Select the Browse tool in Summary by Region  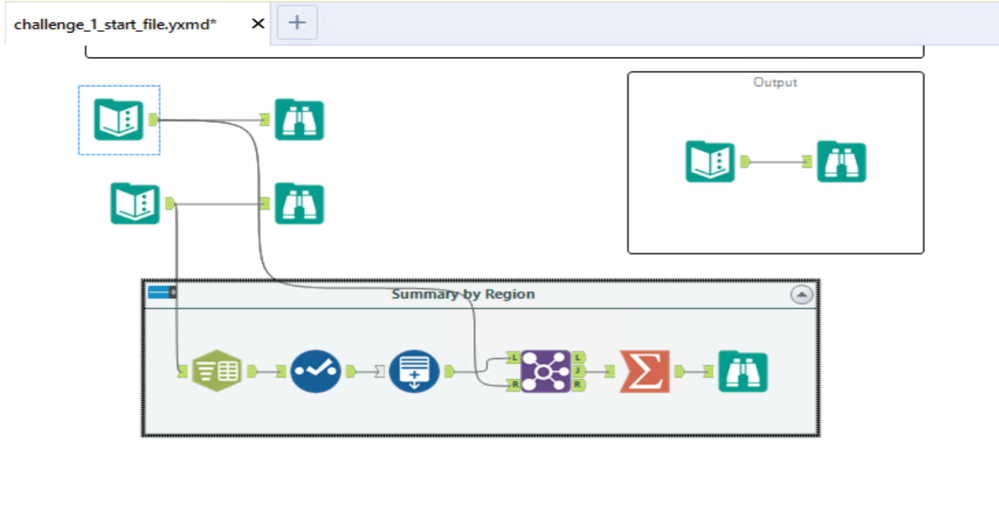743,371
